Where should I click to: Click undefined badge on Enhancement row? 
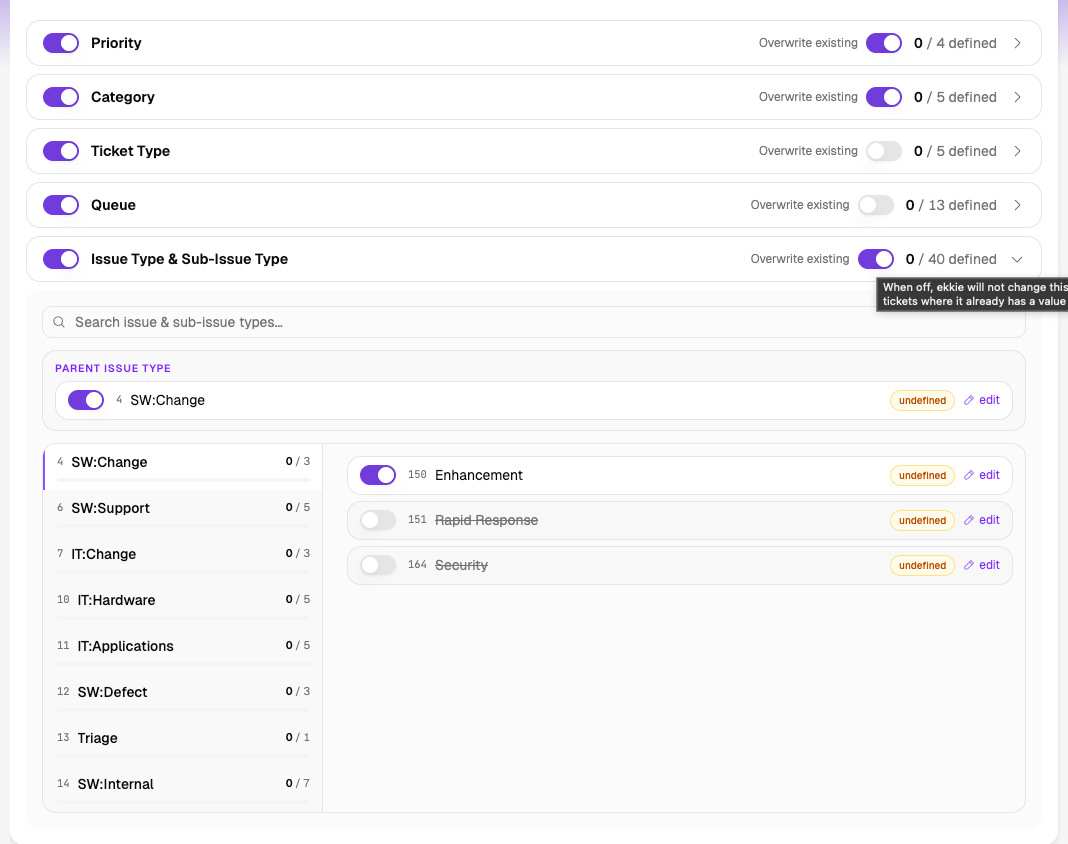(922, 475)
